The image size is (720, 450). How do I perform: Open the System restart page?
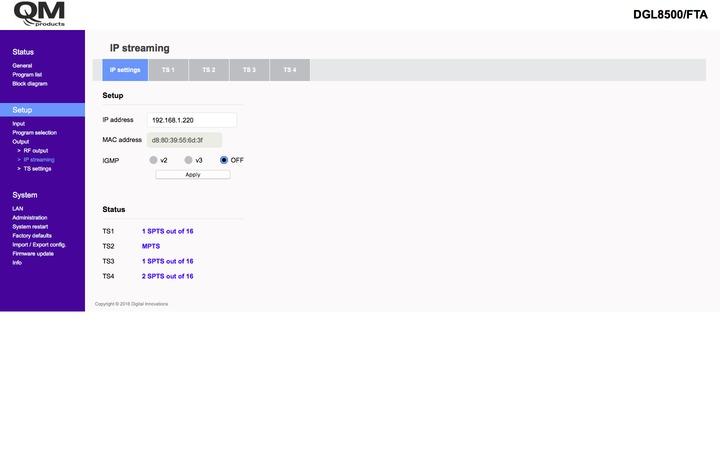[x=30, y=227]
